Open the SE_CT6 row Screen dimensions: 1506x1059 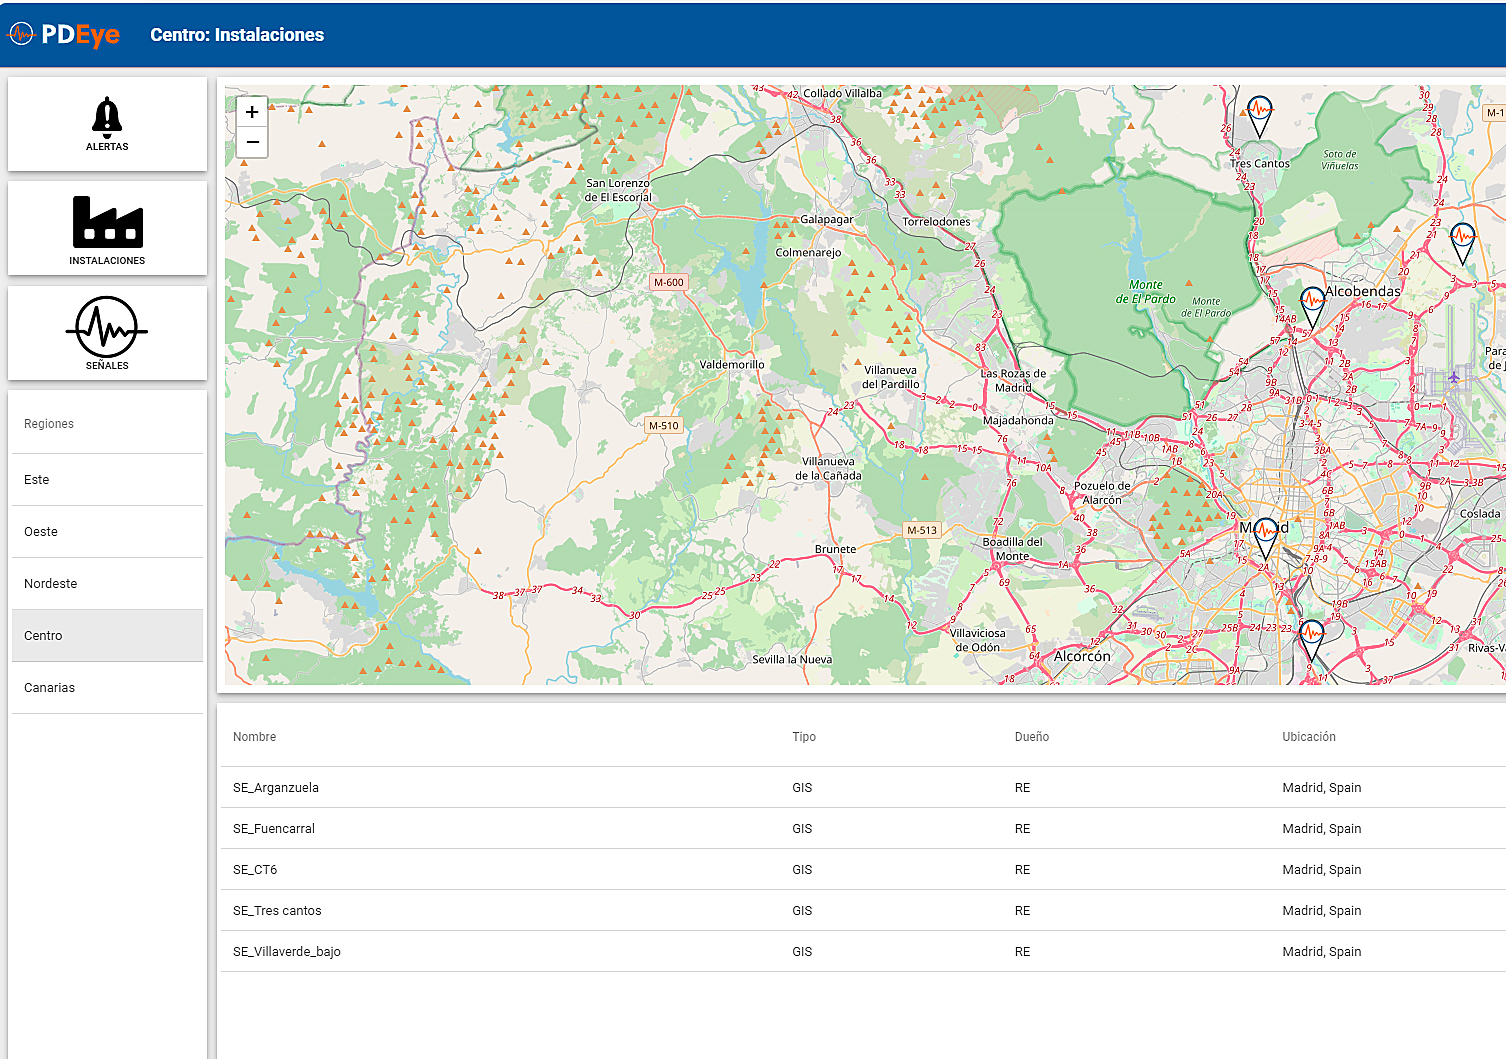(863, 870)
